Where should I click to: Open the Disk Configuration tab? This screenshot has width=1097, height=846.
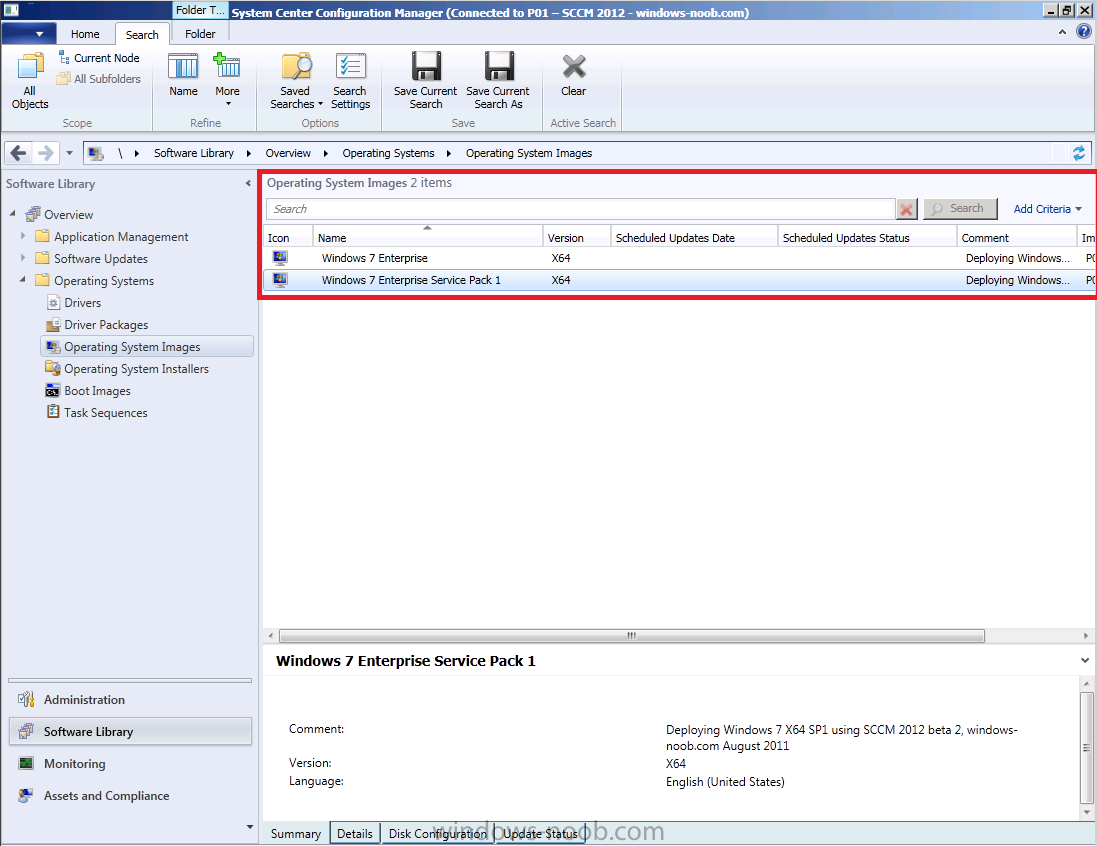coord(438,833)
